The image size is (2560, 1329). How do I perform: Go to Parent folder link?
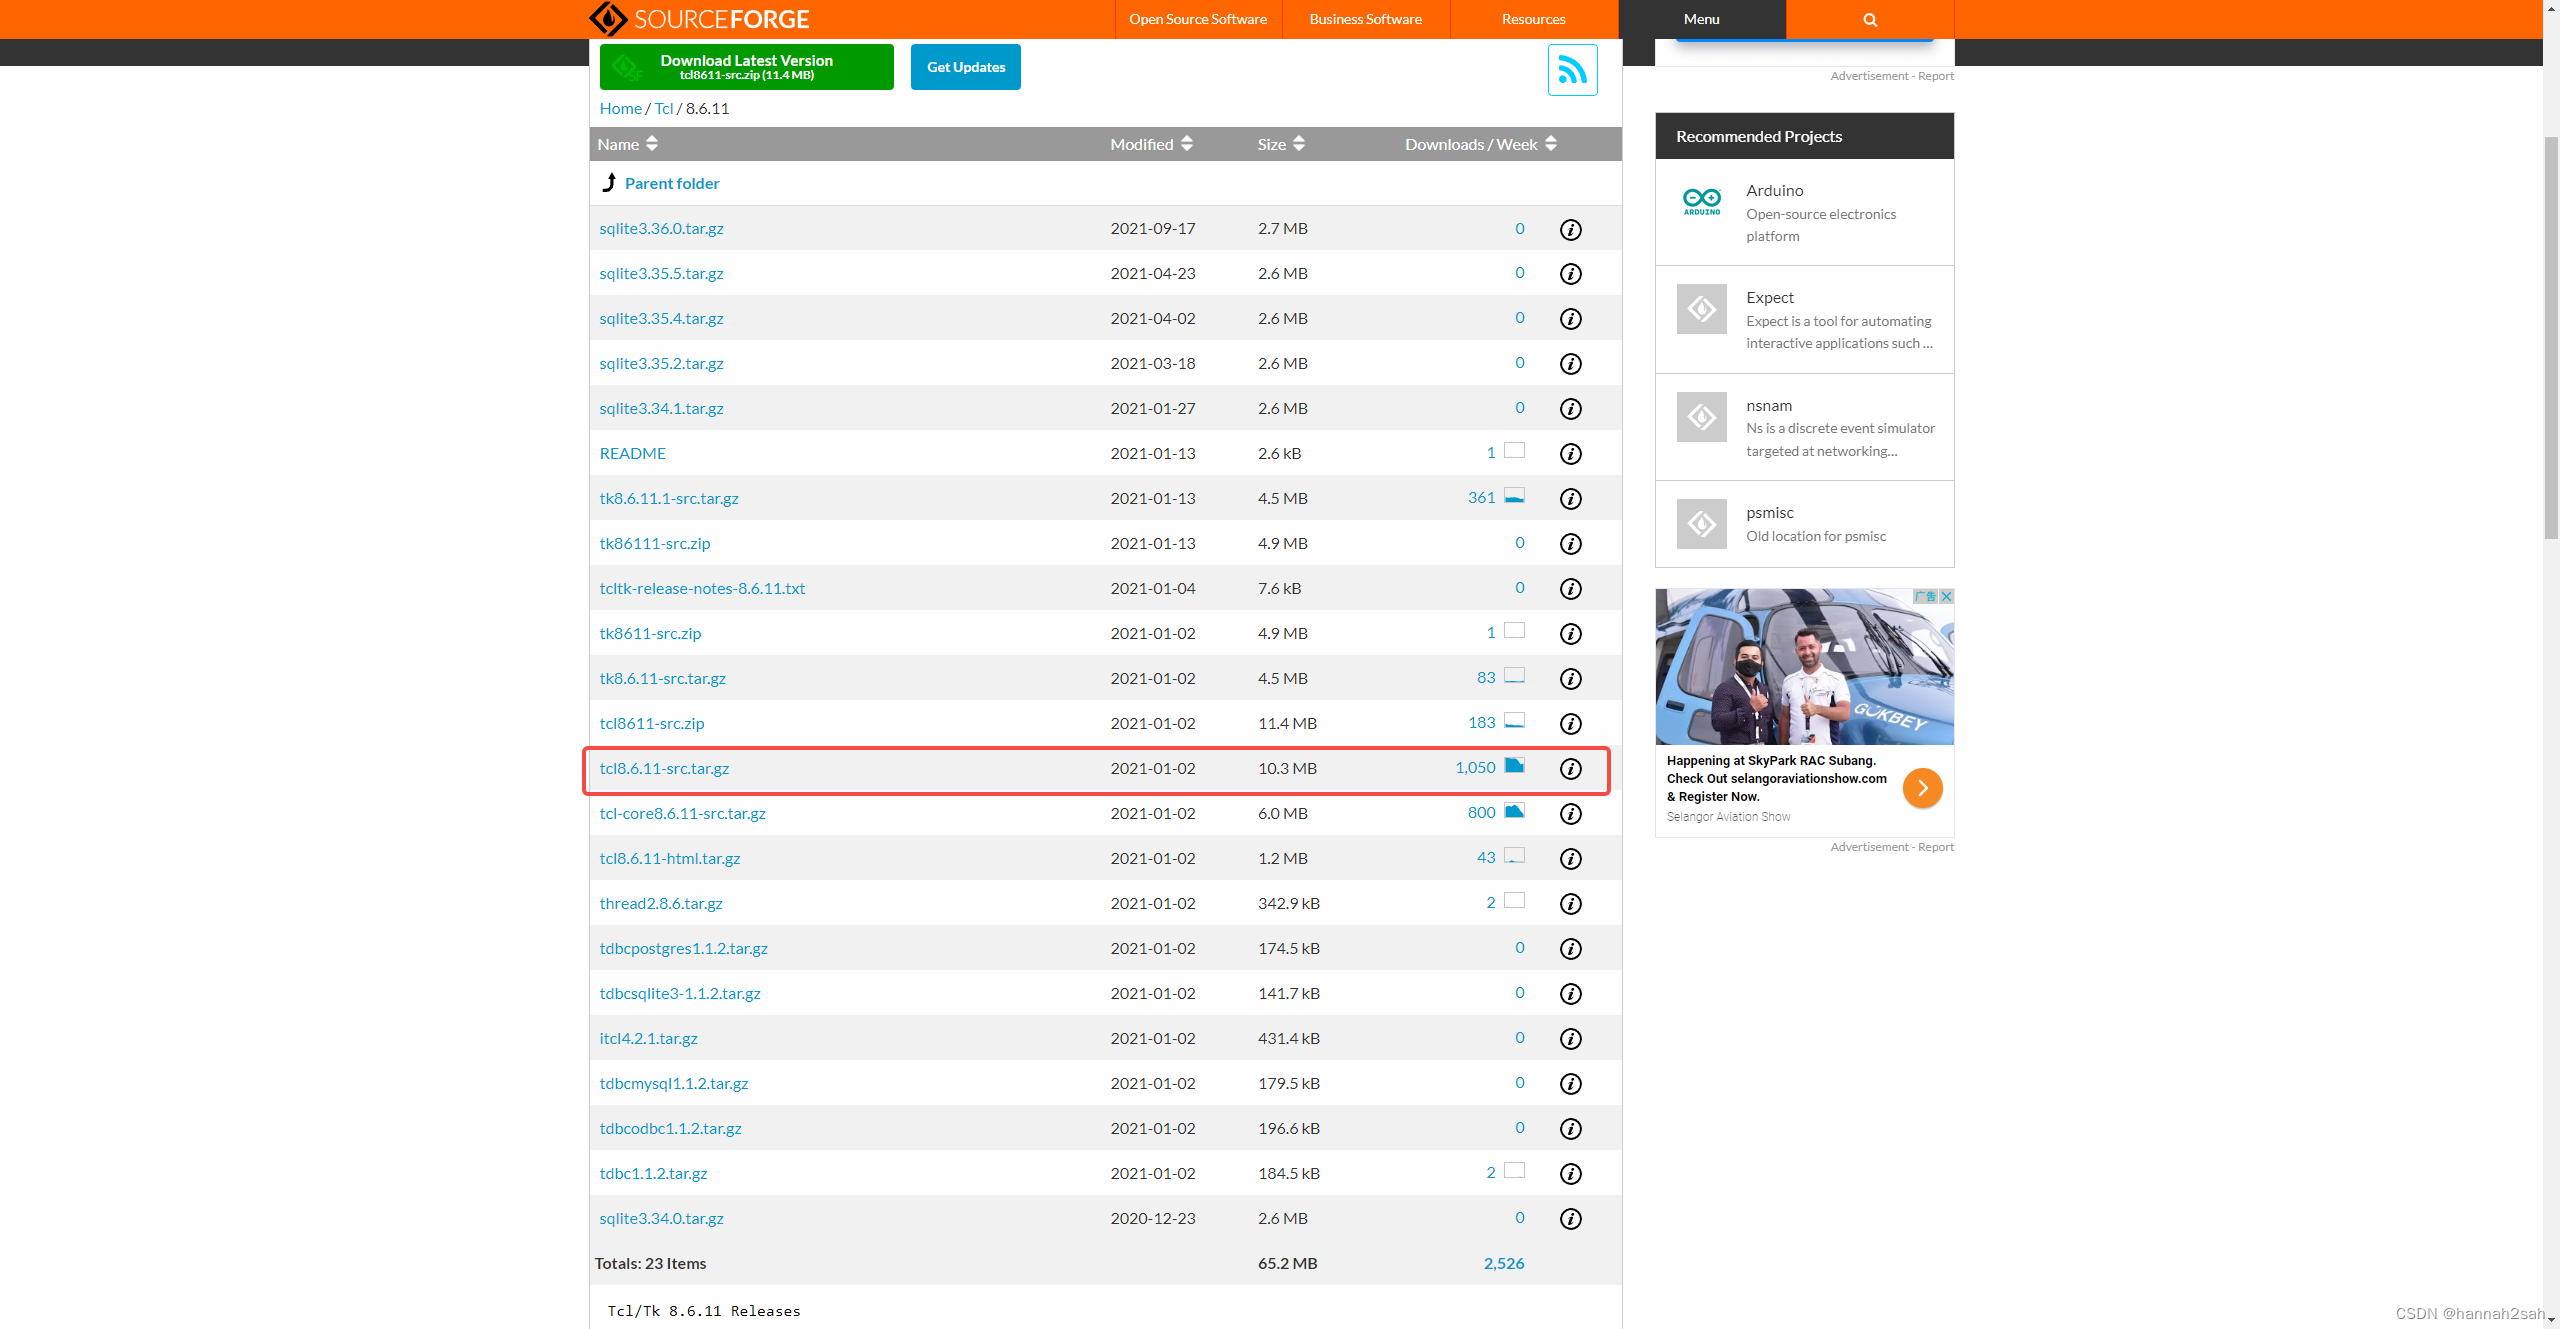[671, 183]
